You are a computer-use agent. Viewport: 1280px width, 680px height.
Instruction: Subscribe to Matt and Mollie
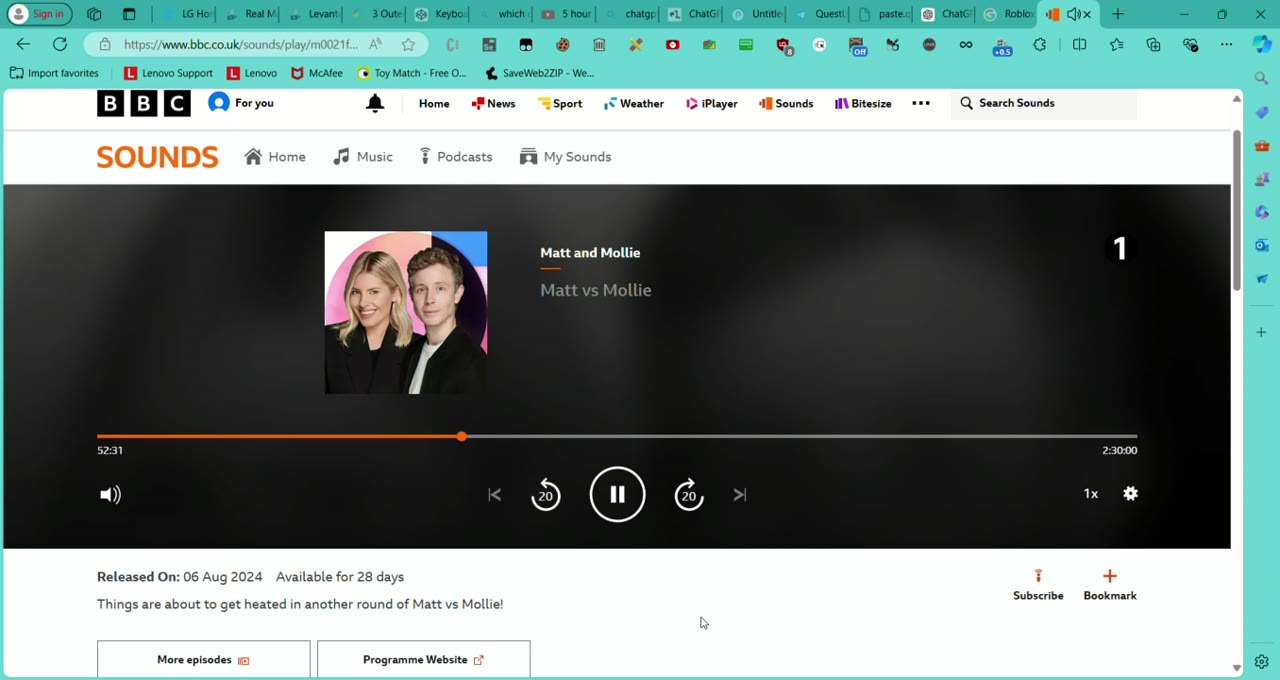[1038, 585]
